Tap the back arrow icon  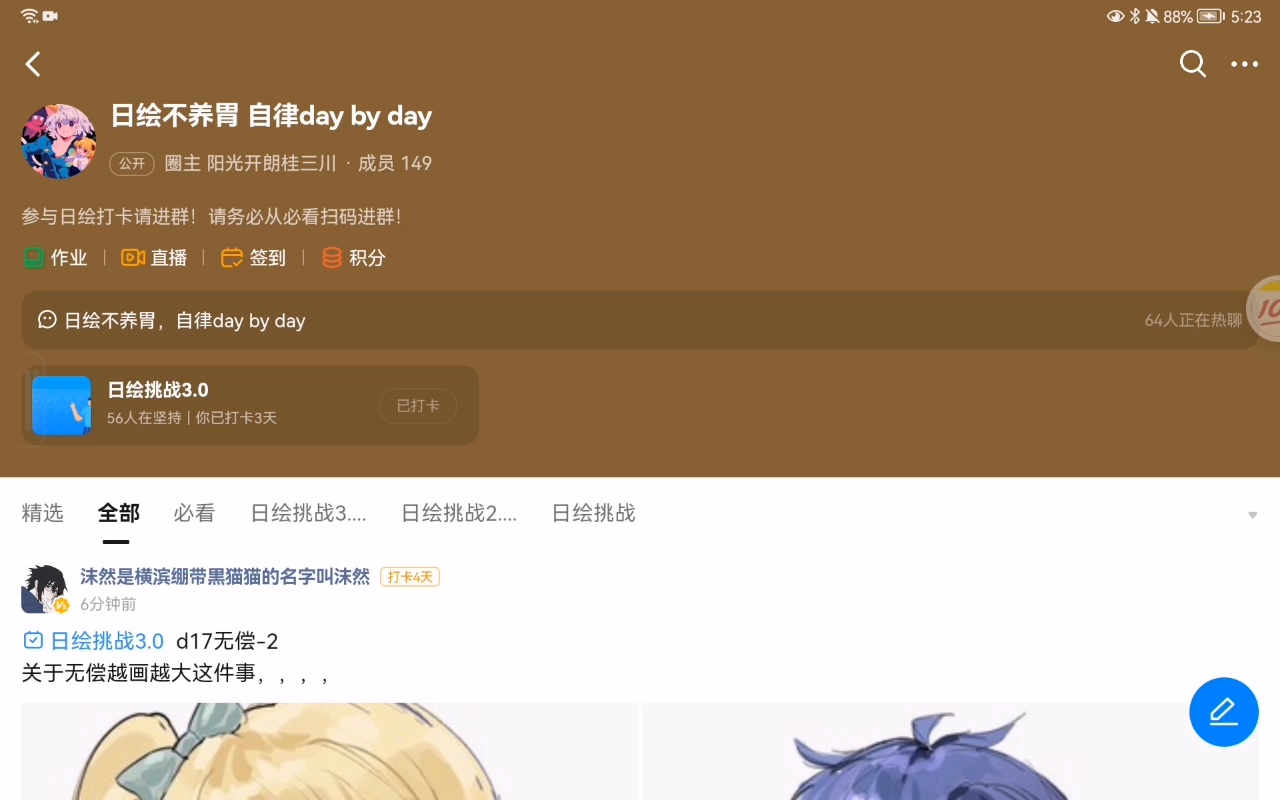click(x=33, y=65)
